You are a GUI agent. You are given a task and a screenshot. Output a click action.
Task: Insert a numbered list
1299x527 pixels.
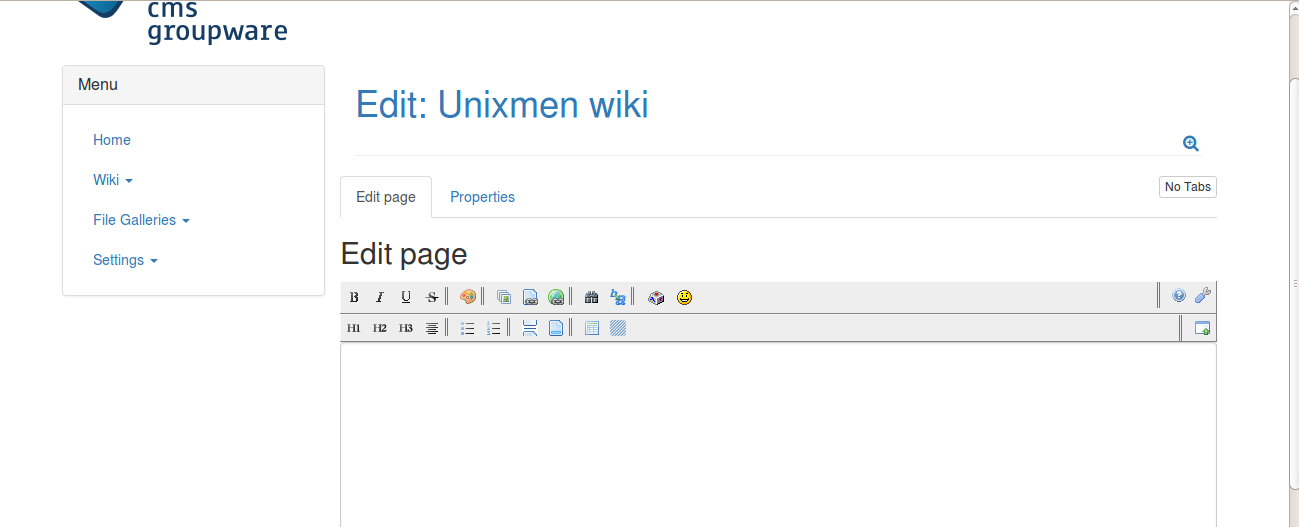493,328
